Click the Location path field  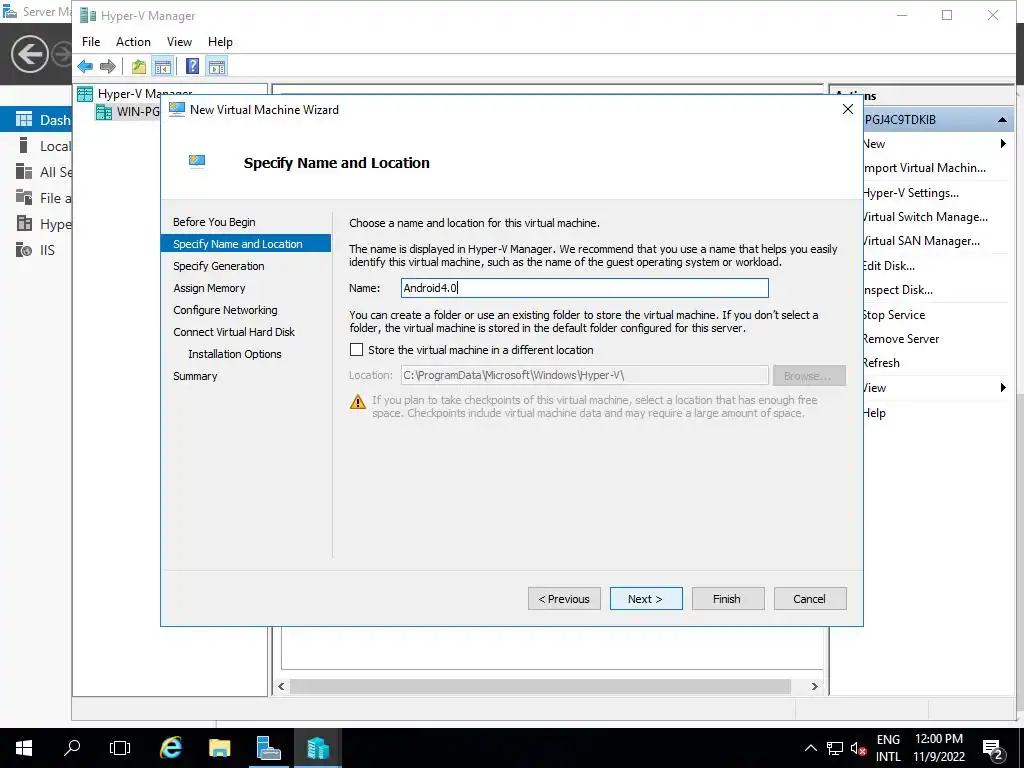584,376
